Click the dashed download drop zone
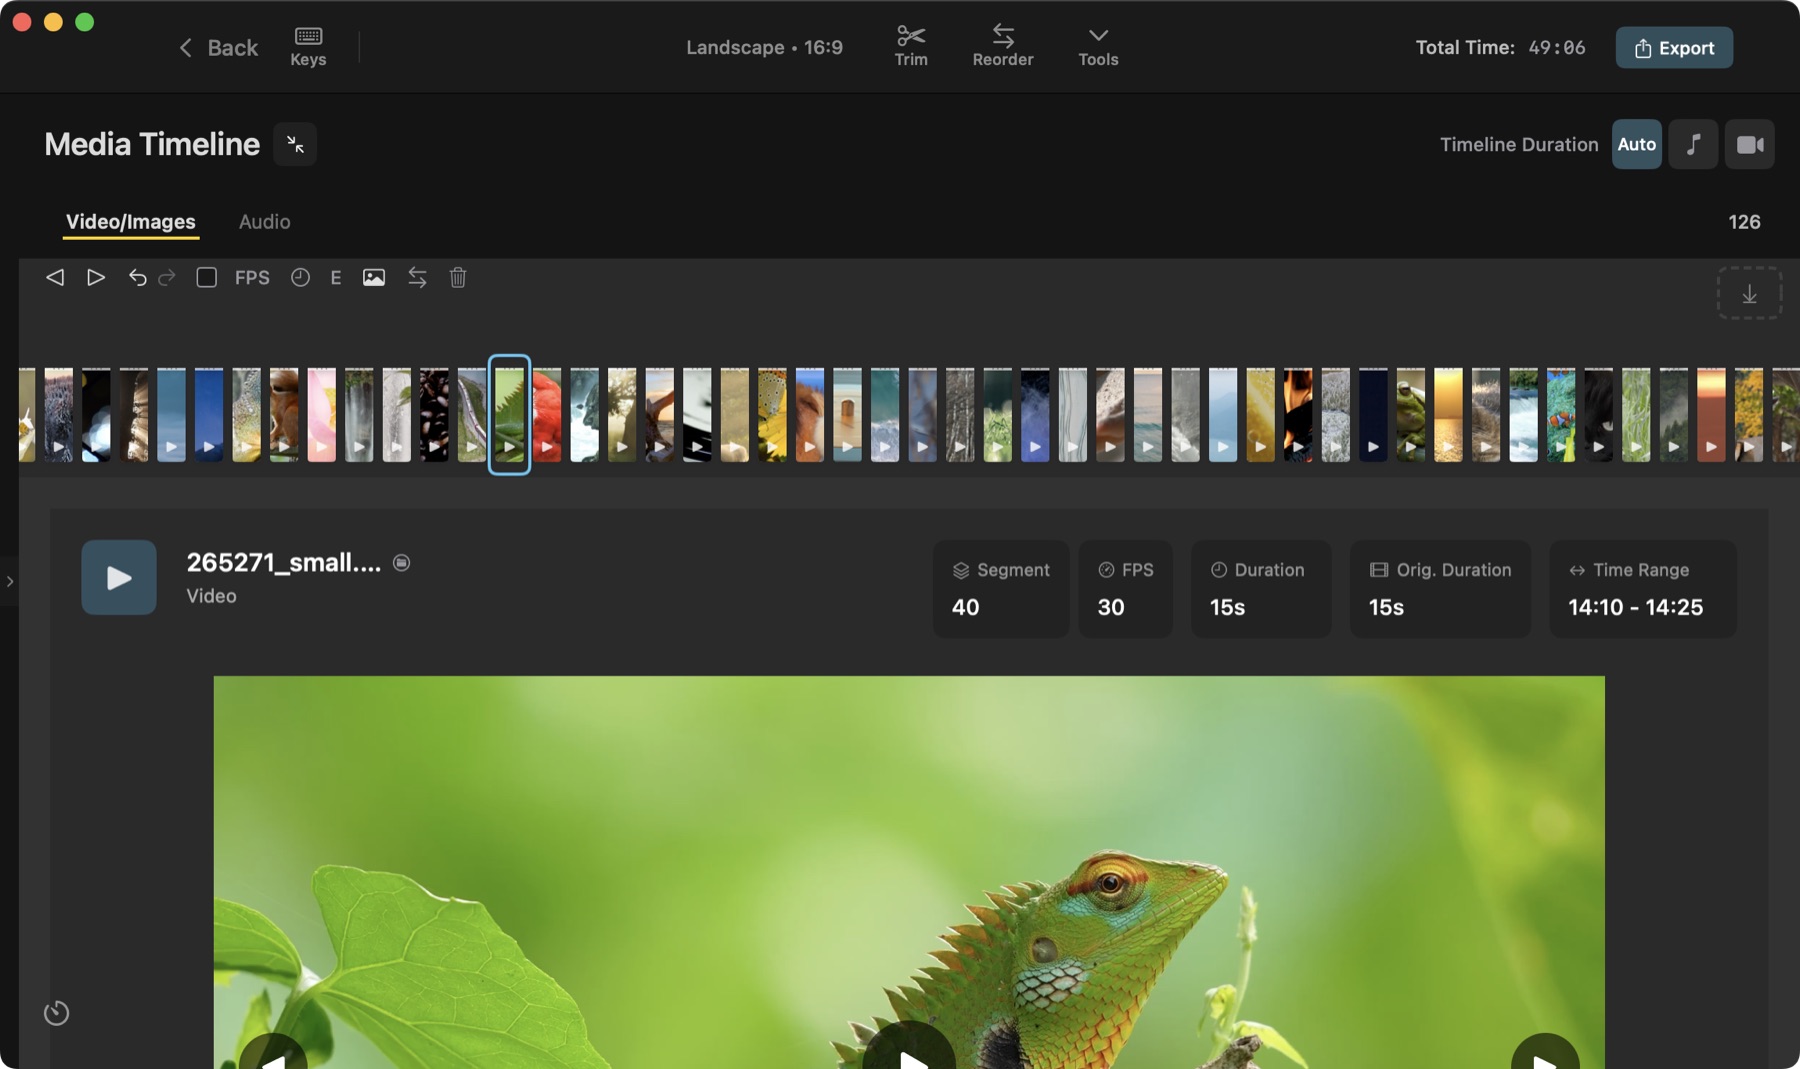This screenshot has width=1800, height=1069. tap(1749, 293)
